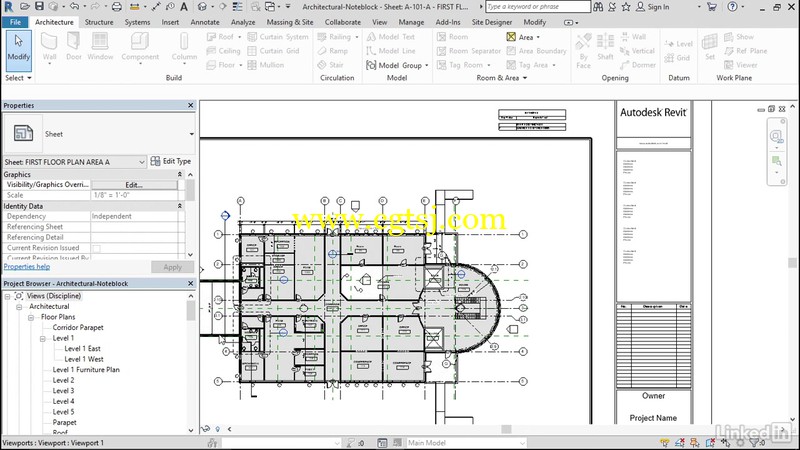Click the Roof tool
This screenshot has width=800, height=450.
point(224,37)
